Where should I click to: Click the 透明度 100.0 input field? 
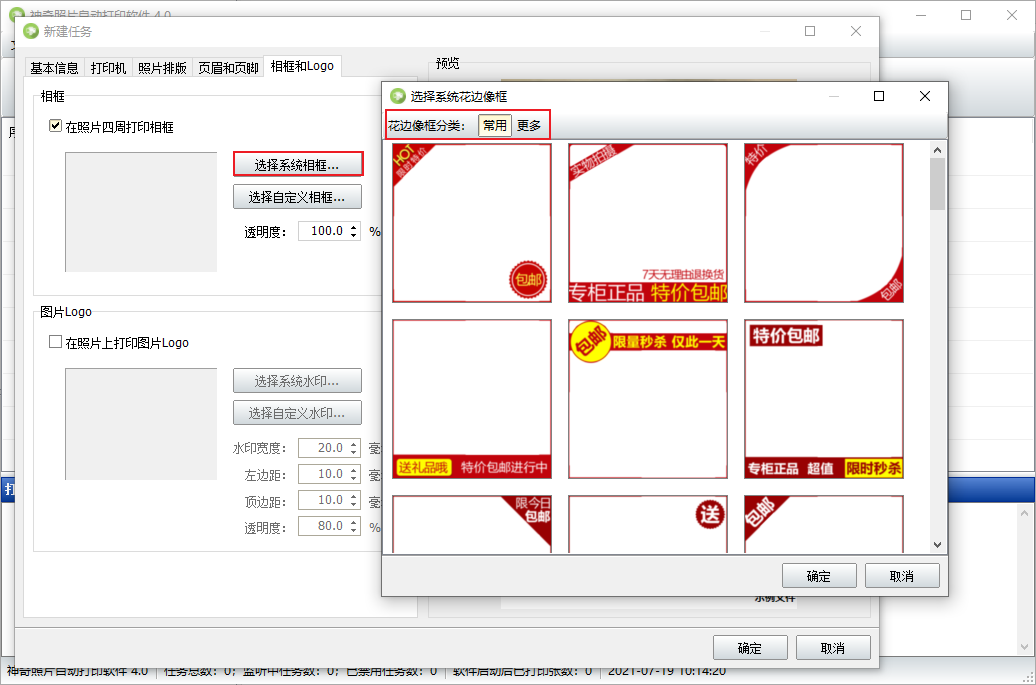(321, 231)
